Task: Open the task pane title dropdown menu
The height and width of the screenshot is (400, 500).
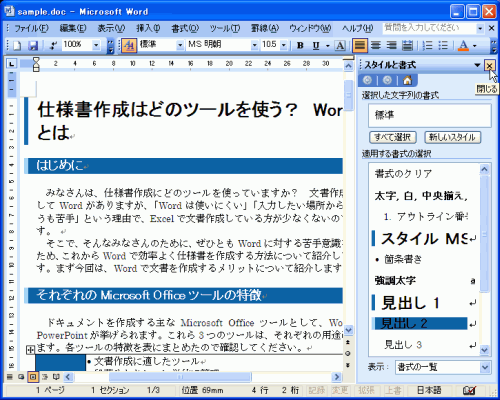Action: pyautogui.click(x=477, y=65)
